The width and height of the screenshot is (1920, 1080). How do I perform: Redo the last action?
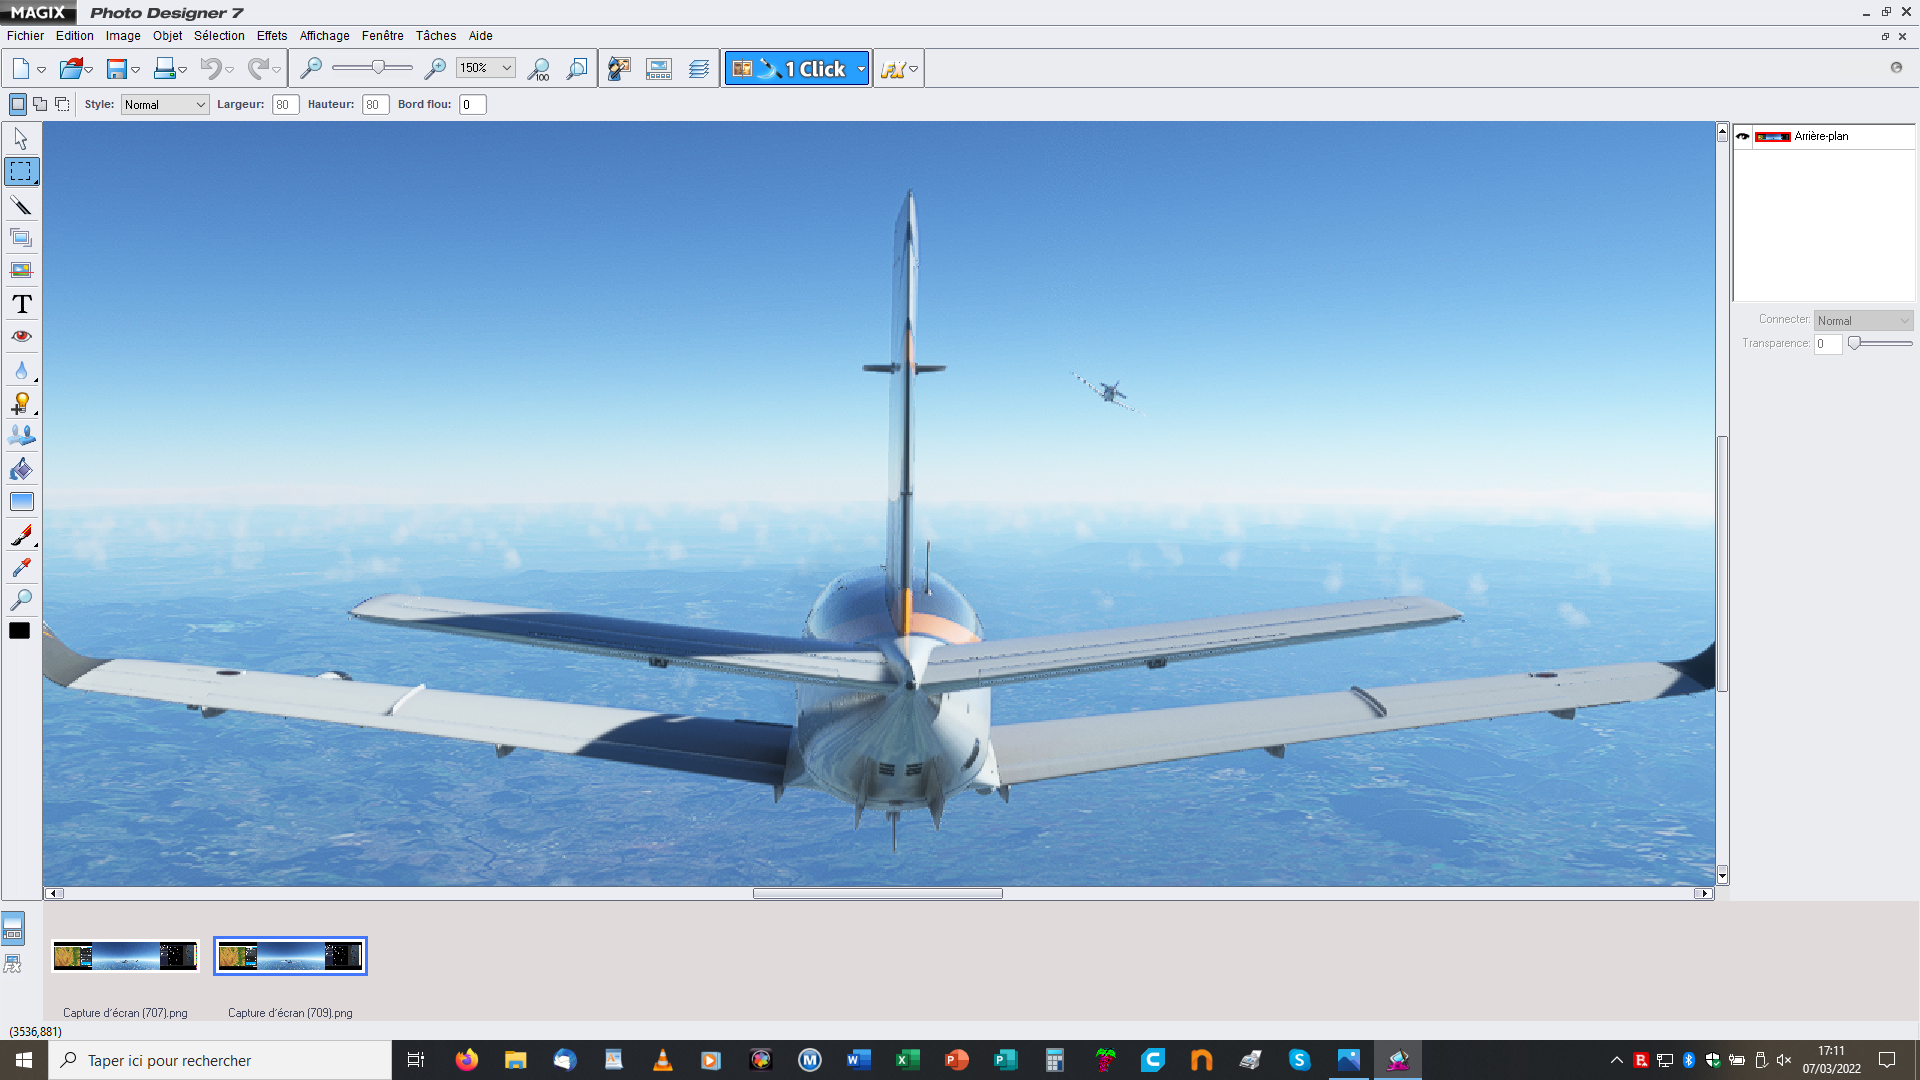[x=258, y=69]
